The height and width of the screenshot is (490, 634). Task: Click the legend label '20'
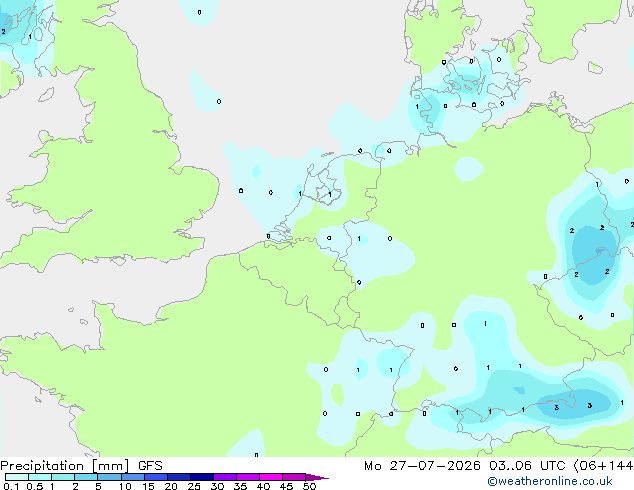point(171,486)
